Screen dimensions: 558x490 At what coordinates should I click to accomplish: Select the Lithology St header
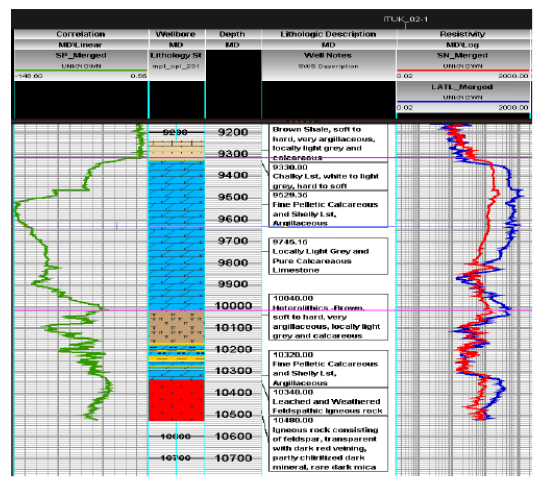(176, 56)
